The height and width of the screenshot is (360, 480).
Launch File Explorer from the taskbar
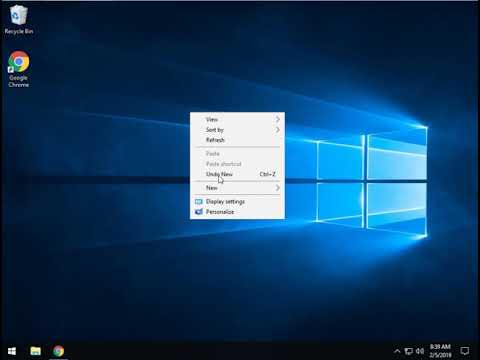(35, 351)
